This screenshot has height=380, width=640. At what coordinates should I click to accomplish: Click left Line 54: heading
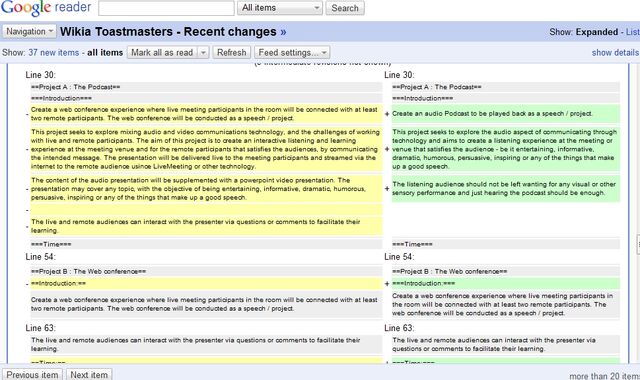tap(40, 257)
